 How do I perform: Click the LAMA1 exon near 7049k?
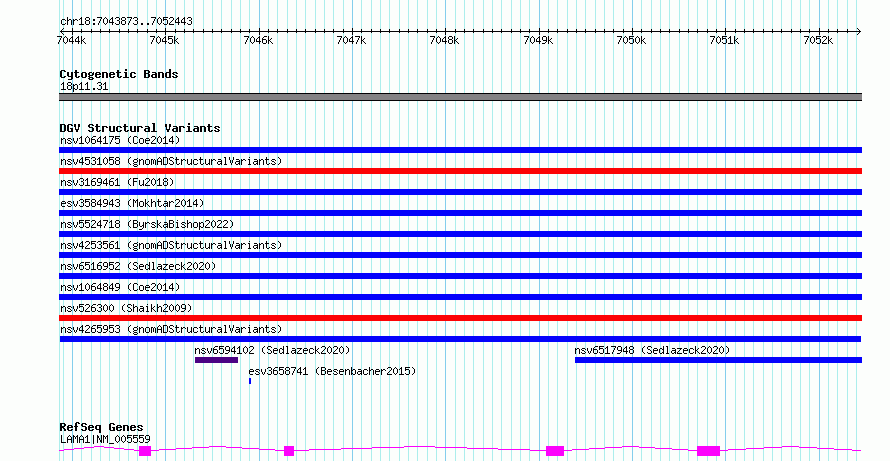[x=555, y=451]
